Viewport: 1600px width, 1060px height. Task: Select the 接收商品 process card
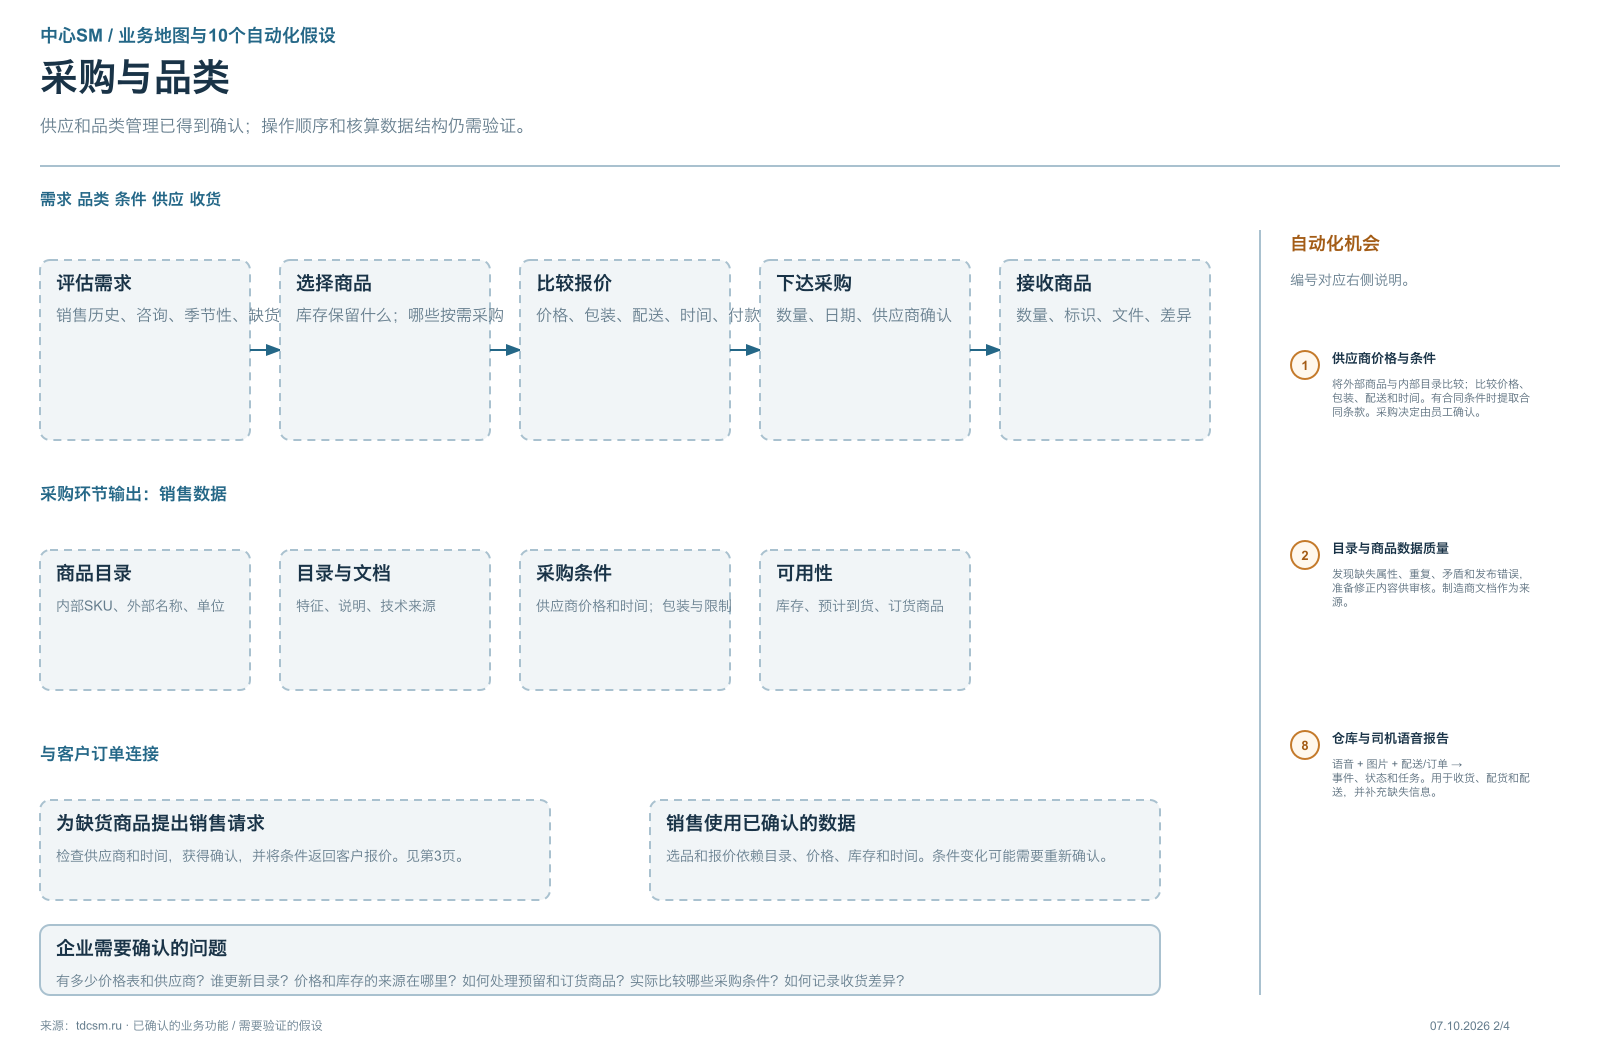(1105, 350)
